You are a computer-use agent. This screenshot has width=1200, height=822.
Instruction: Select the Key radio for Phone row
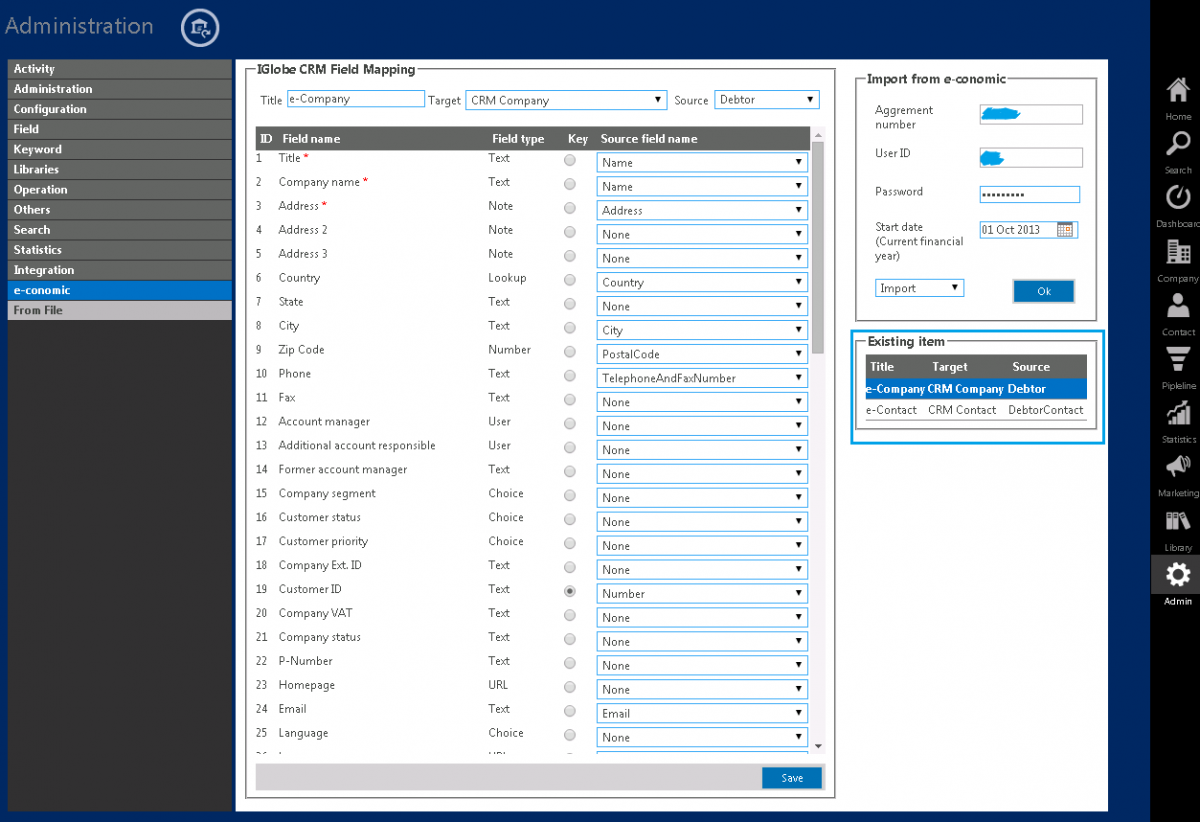pos(570,376)
